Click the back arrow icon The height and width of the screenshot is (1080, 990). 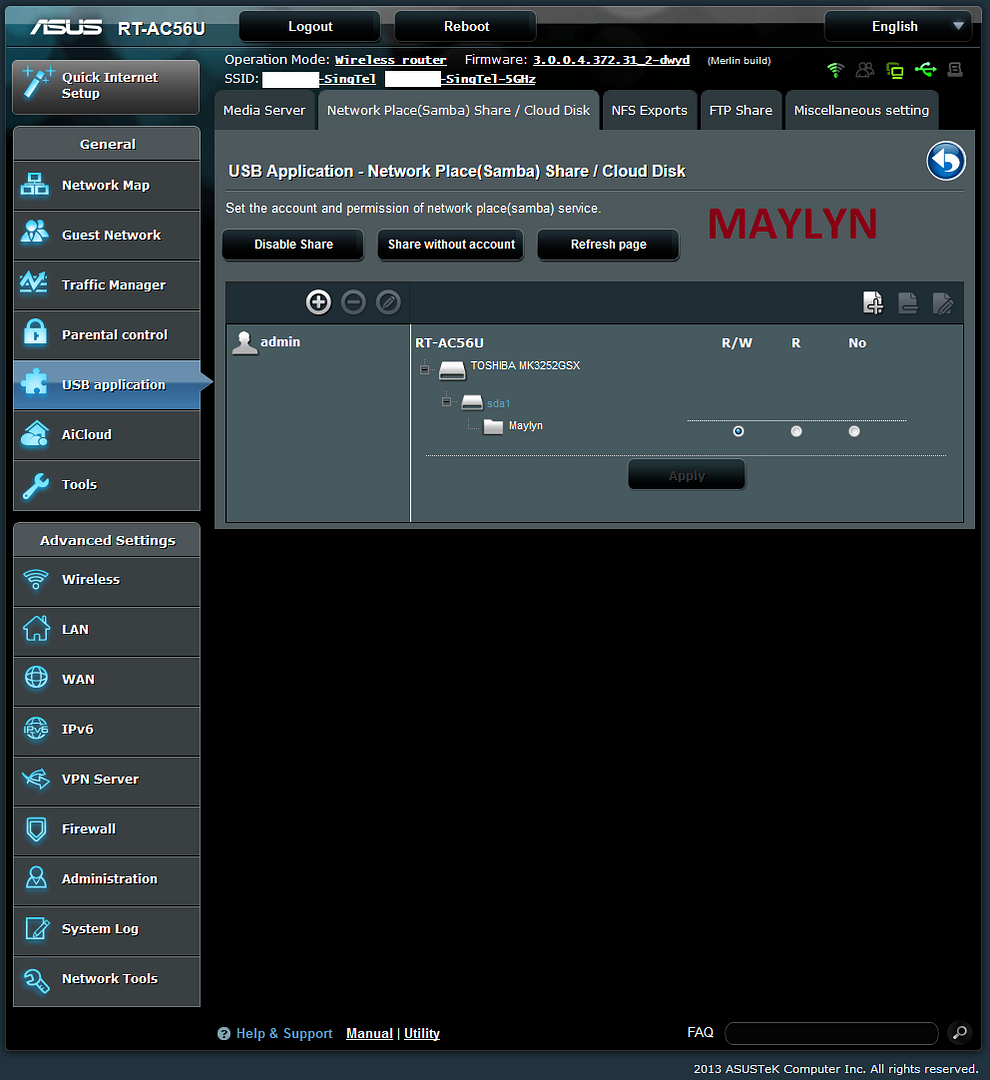tap(945, 161)
